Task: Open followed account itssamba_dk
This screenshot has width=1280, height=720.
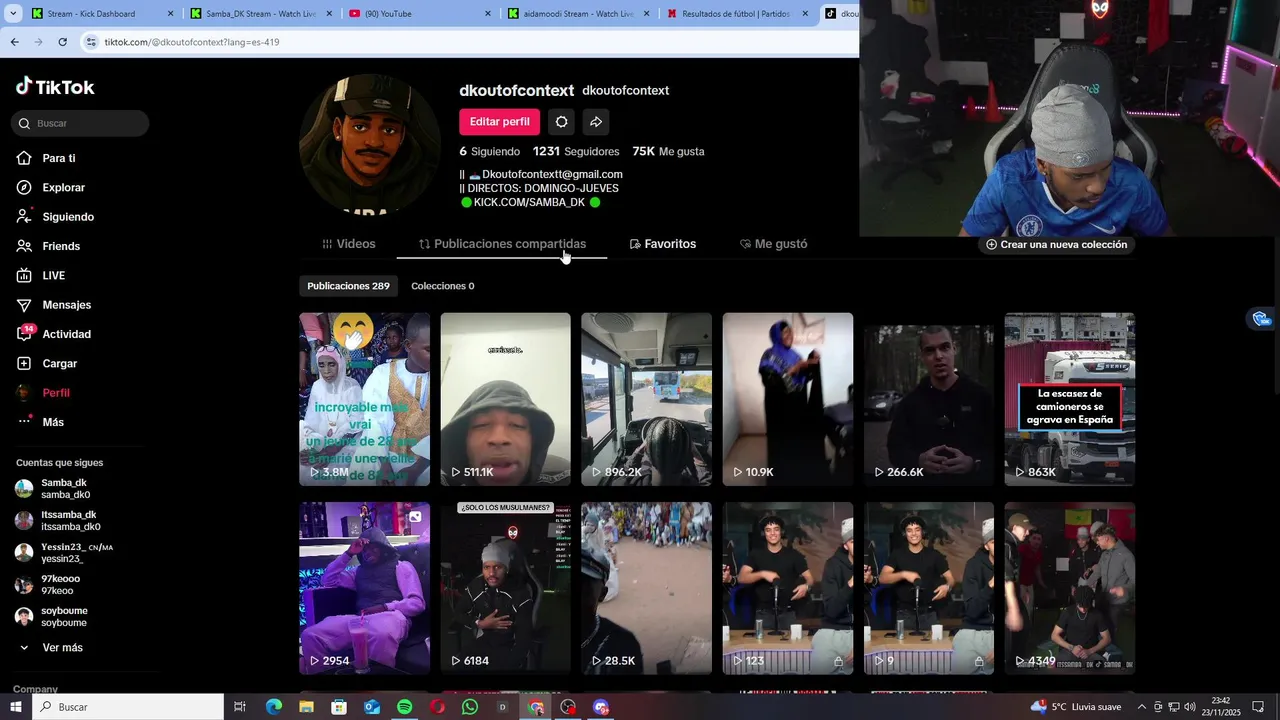Action: click(58, 521)
